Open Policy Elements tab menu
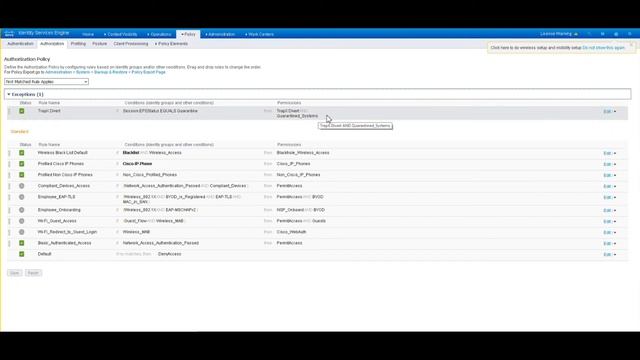This screenshot has width=640, height=360. click(171, 44)
